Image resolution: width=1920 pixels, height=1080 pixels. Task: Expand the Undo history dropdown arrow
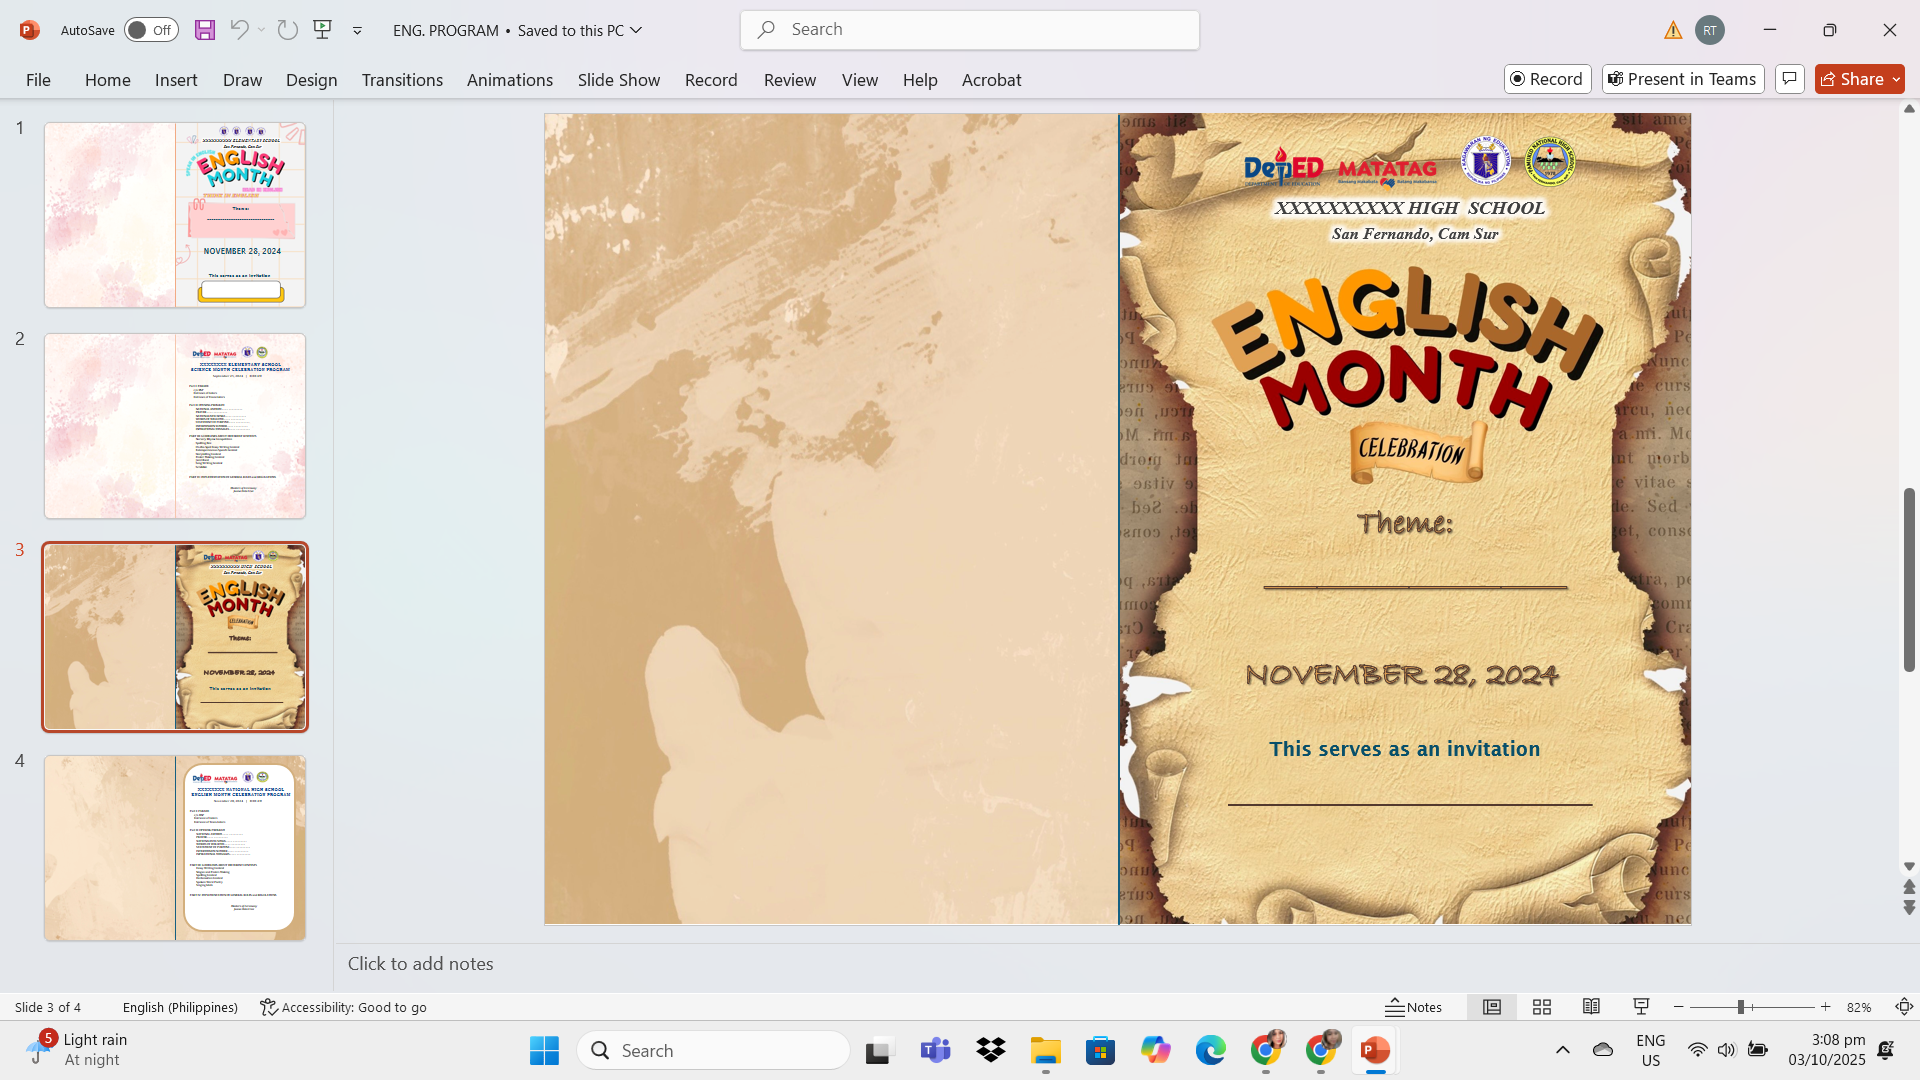(262, 30)
